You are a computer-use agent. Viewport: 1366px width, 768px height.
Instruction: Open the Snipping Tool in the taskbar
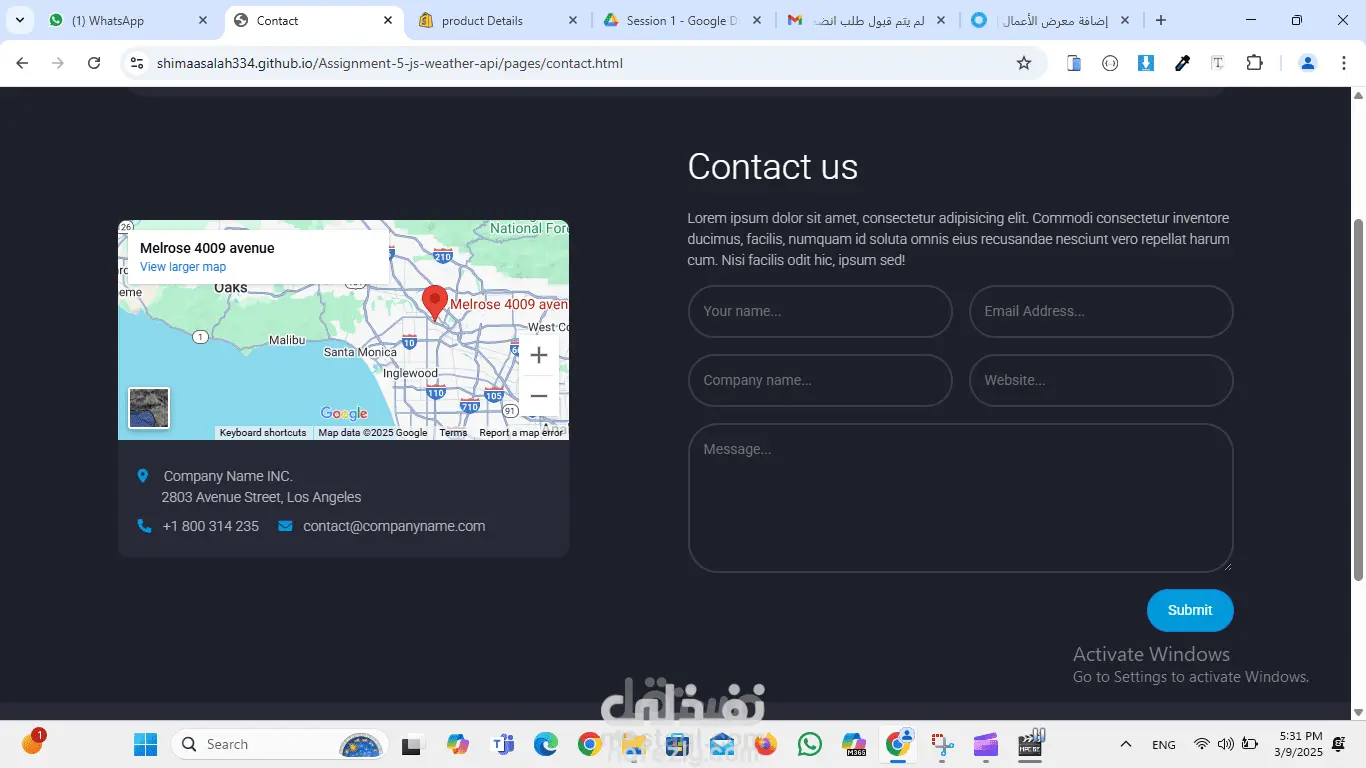[x=942, y=744]
